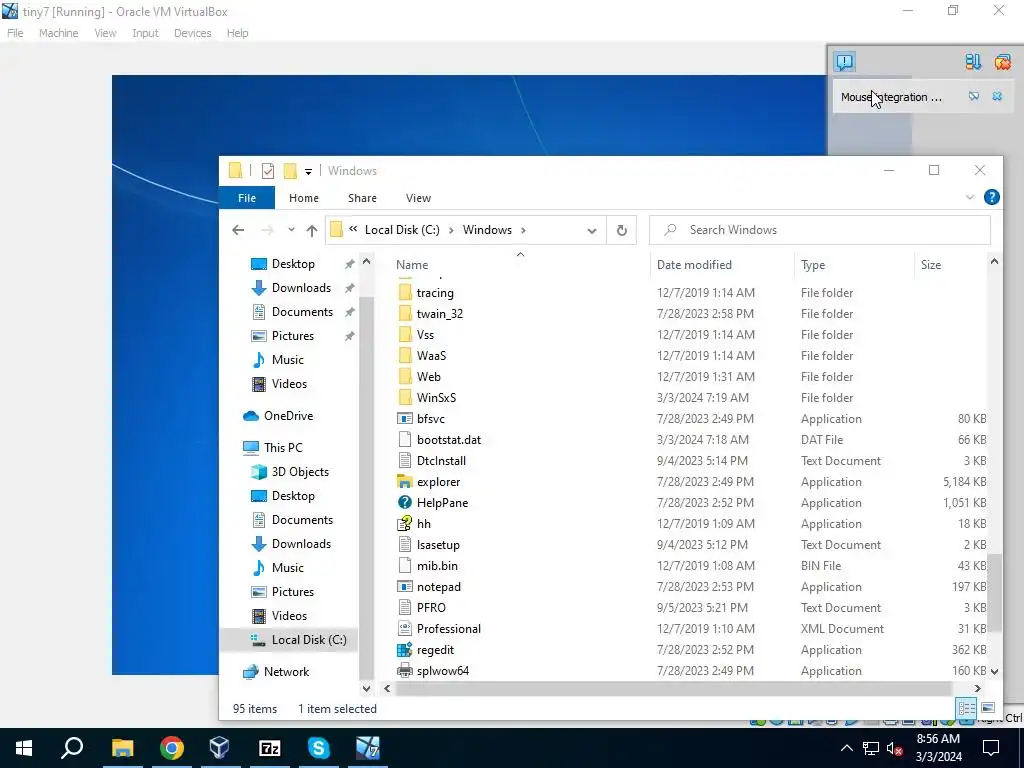Select the HelpPane application icon
The height and width of the screenshot is (768, 1024).
[405, 503]
